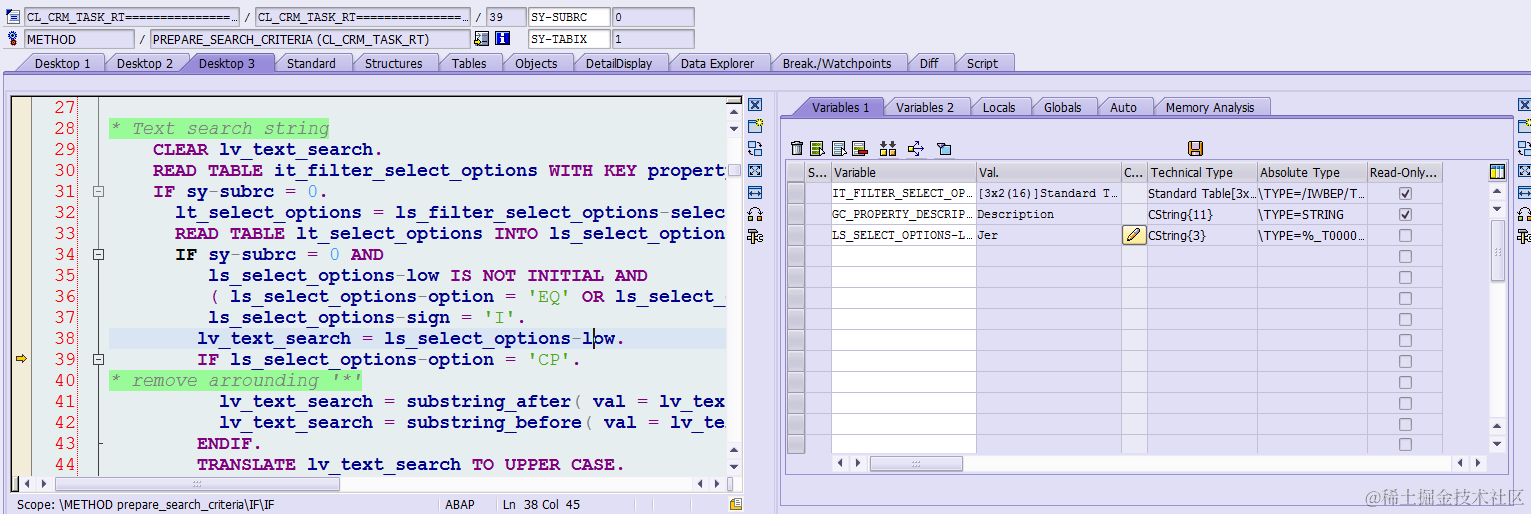Click the yellow arrow marker at line 39
The image size is (1531, 514).
20,359
